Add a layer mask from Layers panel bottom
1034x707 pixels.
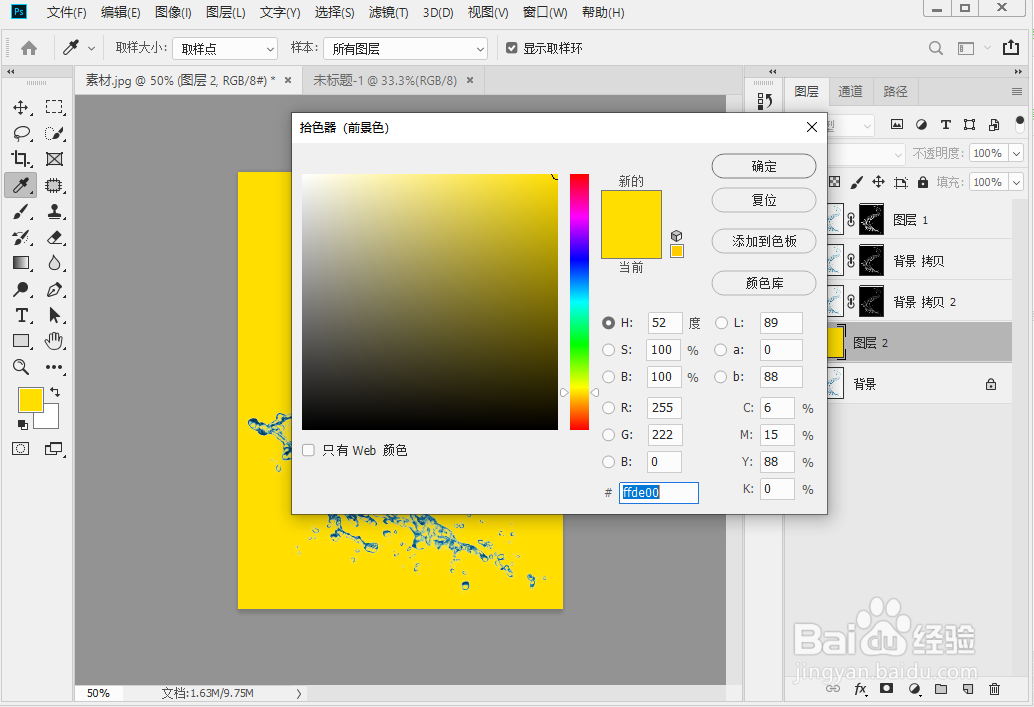pyautogui.click(x=885, y=689)
